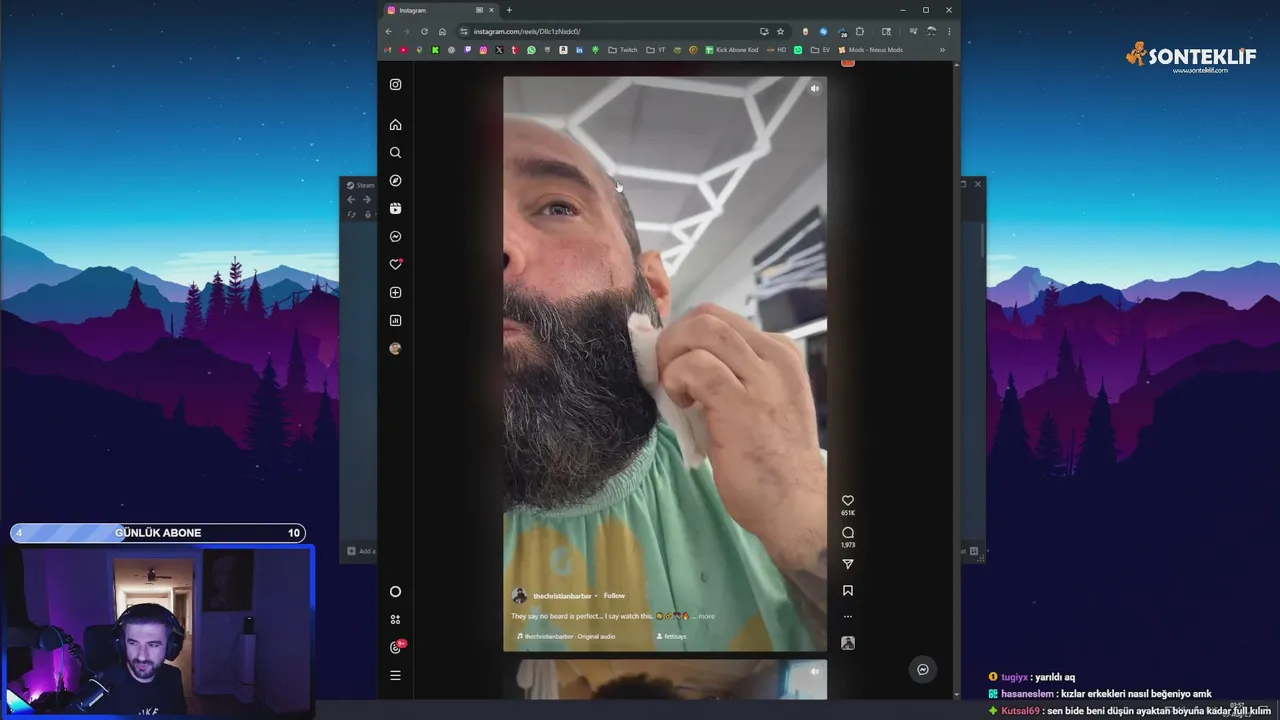Open Instagram bookmark icon in bookmarks bar
Image resolution: width=1280 pixels, height=720 pixels.
pos(483,50)
